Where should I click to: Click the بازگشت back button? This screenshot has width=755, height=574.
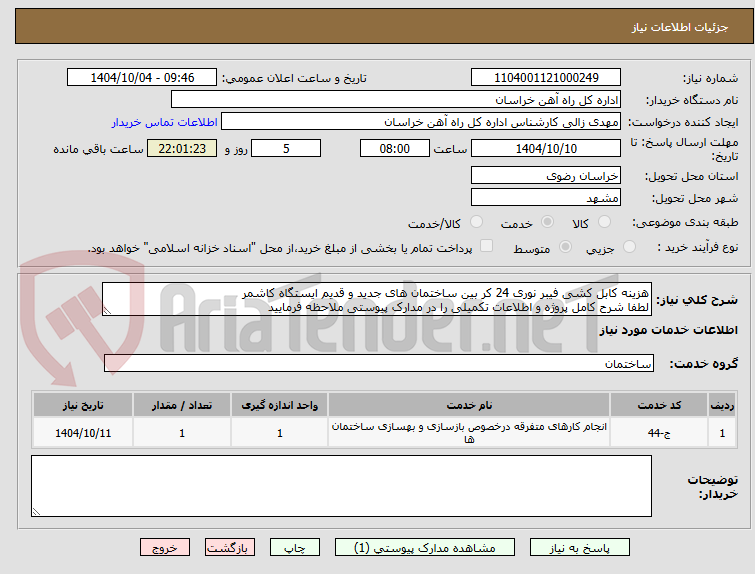pyautogui.click(x=230, y=548)
